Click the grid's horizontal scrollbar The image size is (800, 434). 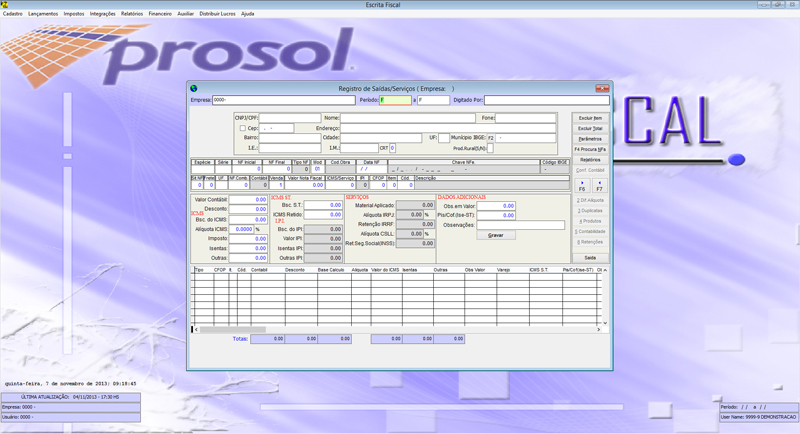point(398,329)
